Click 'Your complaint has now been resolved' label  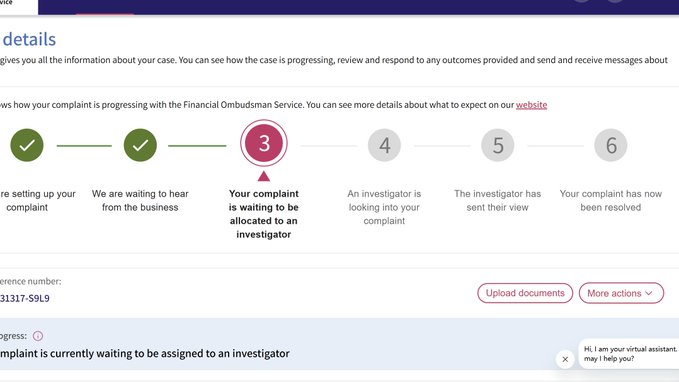[611, 201]
